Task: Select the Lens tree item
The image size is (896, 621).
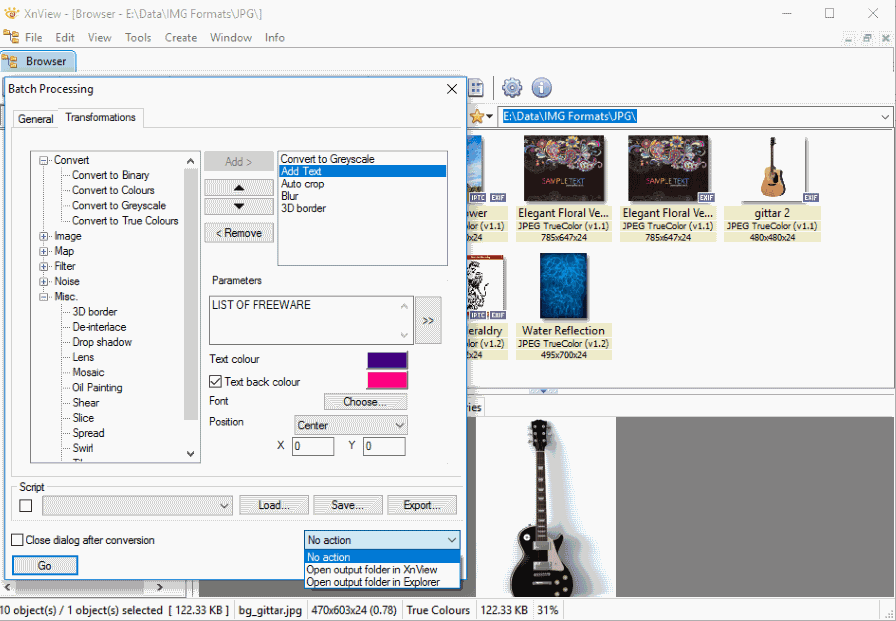Action: click(x=83, y=358)
